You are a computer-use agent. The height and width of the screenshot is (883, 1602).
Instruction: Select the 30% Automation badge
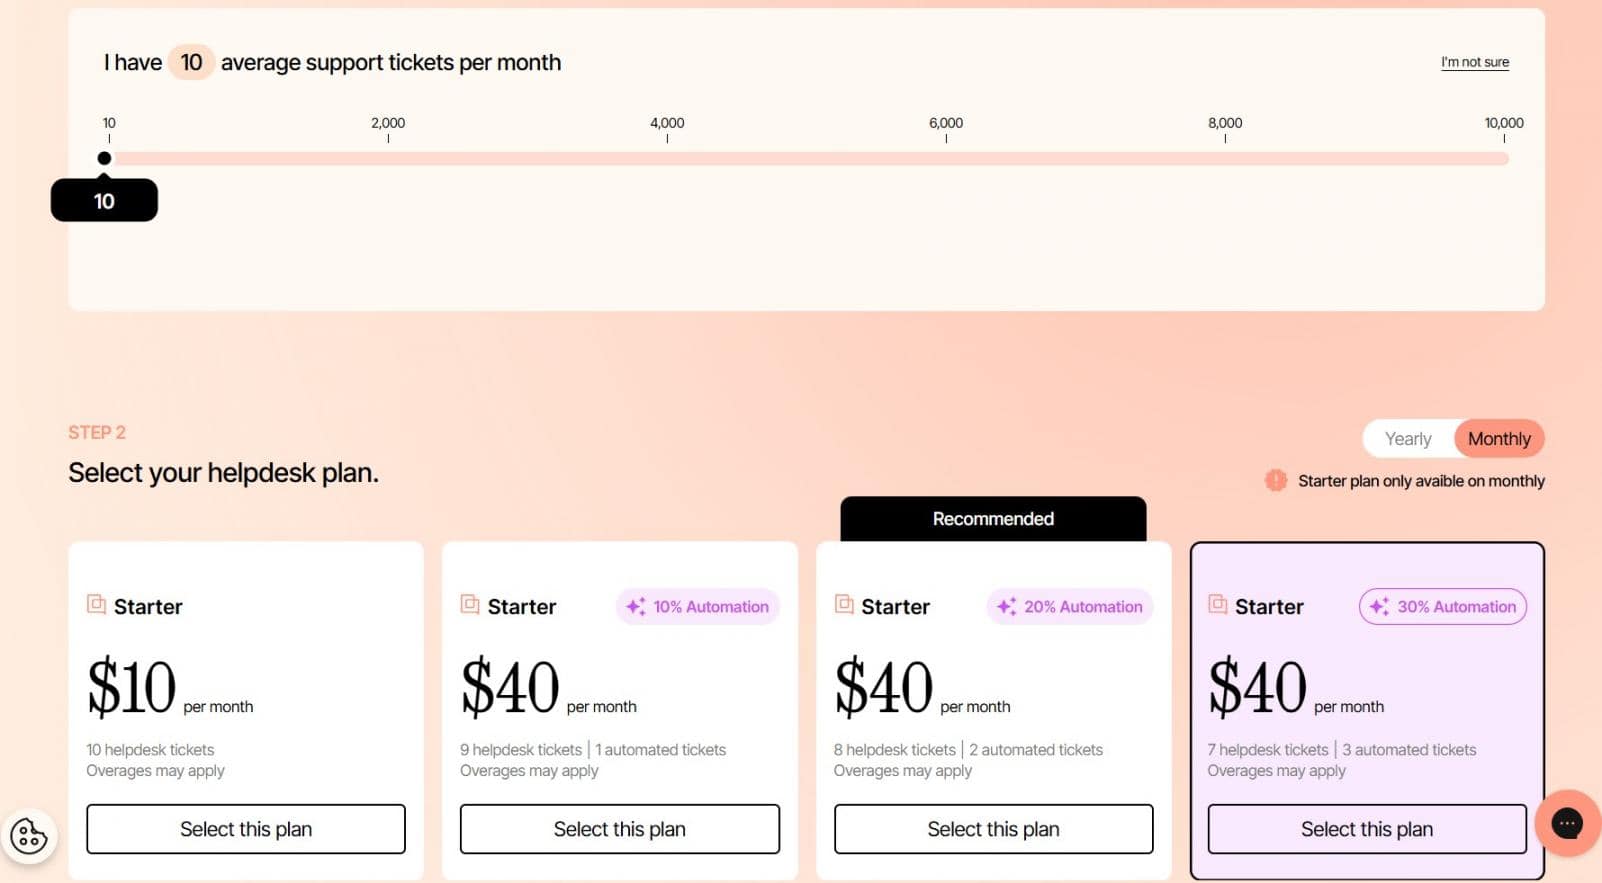[x=1442, y=607]
